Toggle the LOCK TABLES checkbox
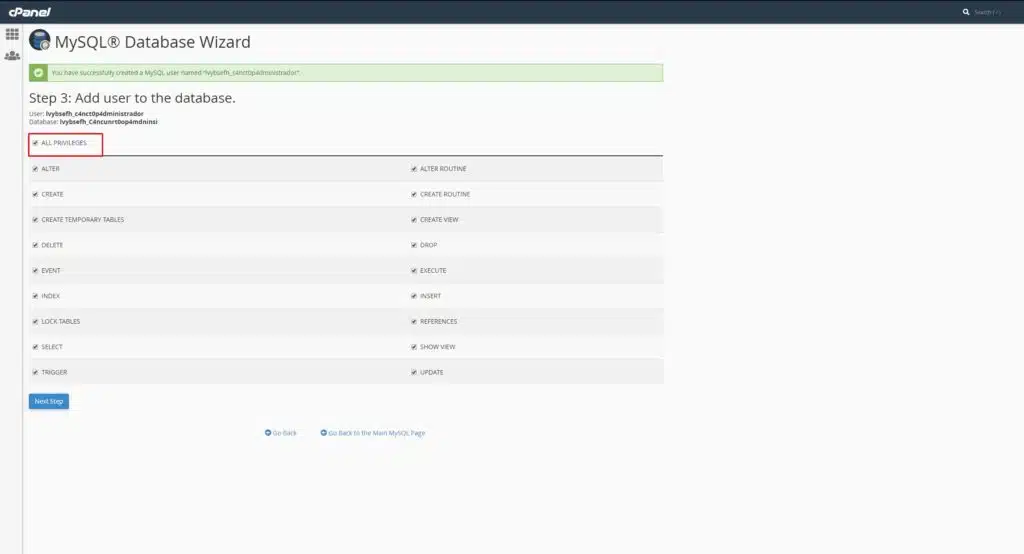 coord(35,321)
